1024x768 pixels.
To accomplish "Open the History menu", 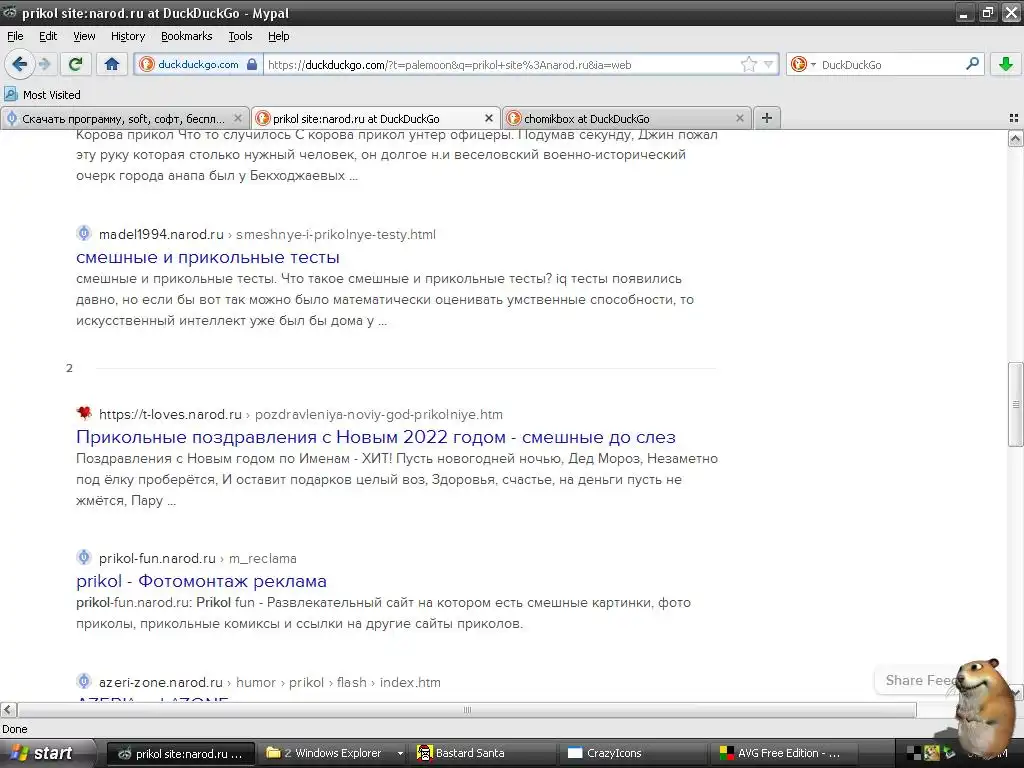I will pyautogui.click(x=128, y=36).
